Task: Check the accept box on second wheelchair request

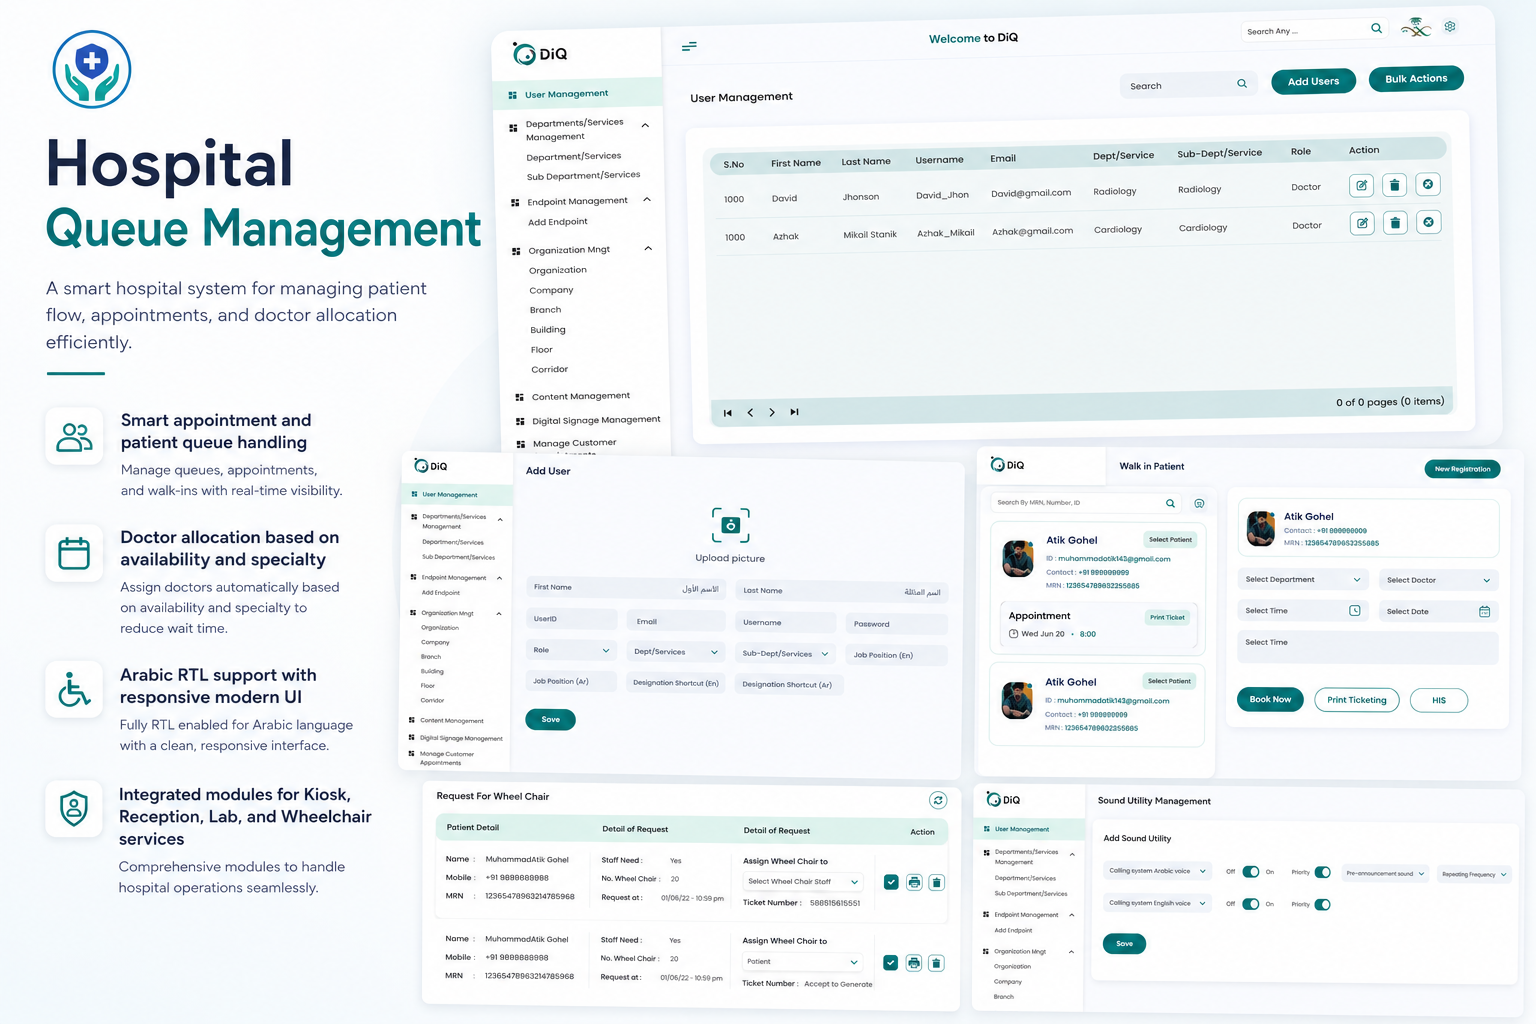Action: pos(890,962)
